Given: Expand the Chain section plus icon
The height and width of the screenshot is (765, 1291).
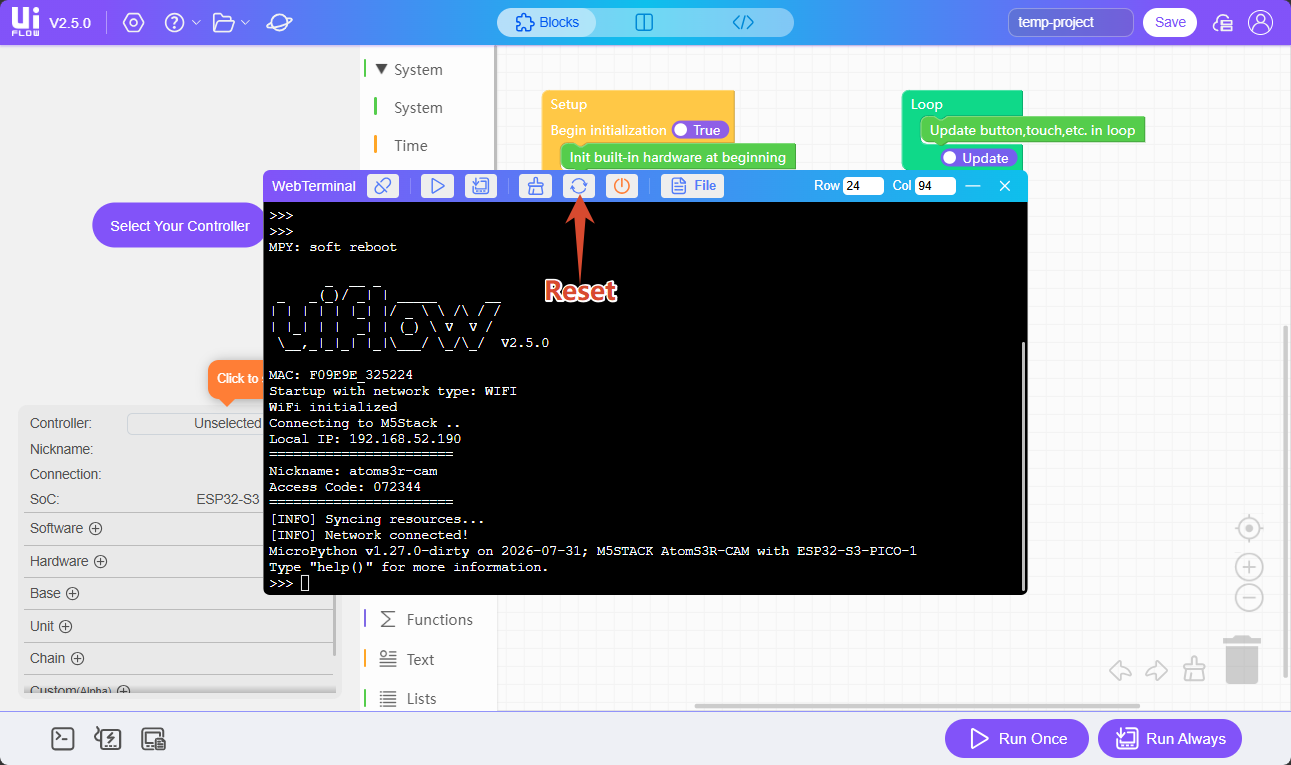Looking at the screenshot, I should point(77,658).
